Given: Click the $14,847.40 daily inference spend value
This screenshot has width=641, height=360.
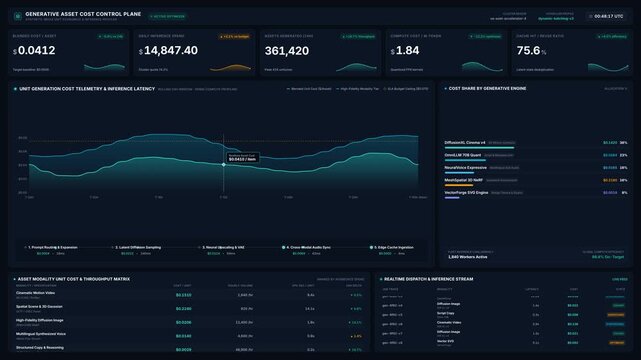Looking at the screenshot, I should [168, 51].
